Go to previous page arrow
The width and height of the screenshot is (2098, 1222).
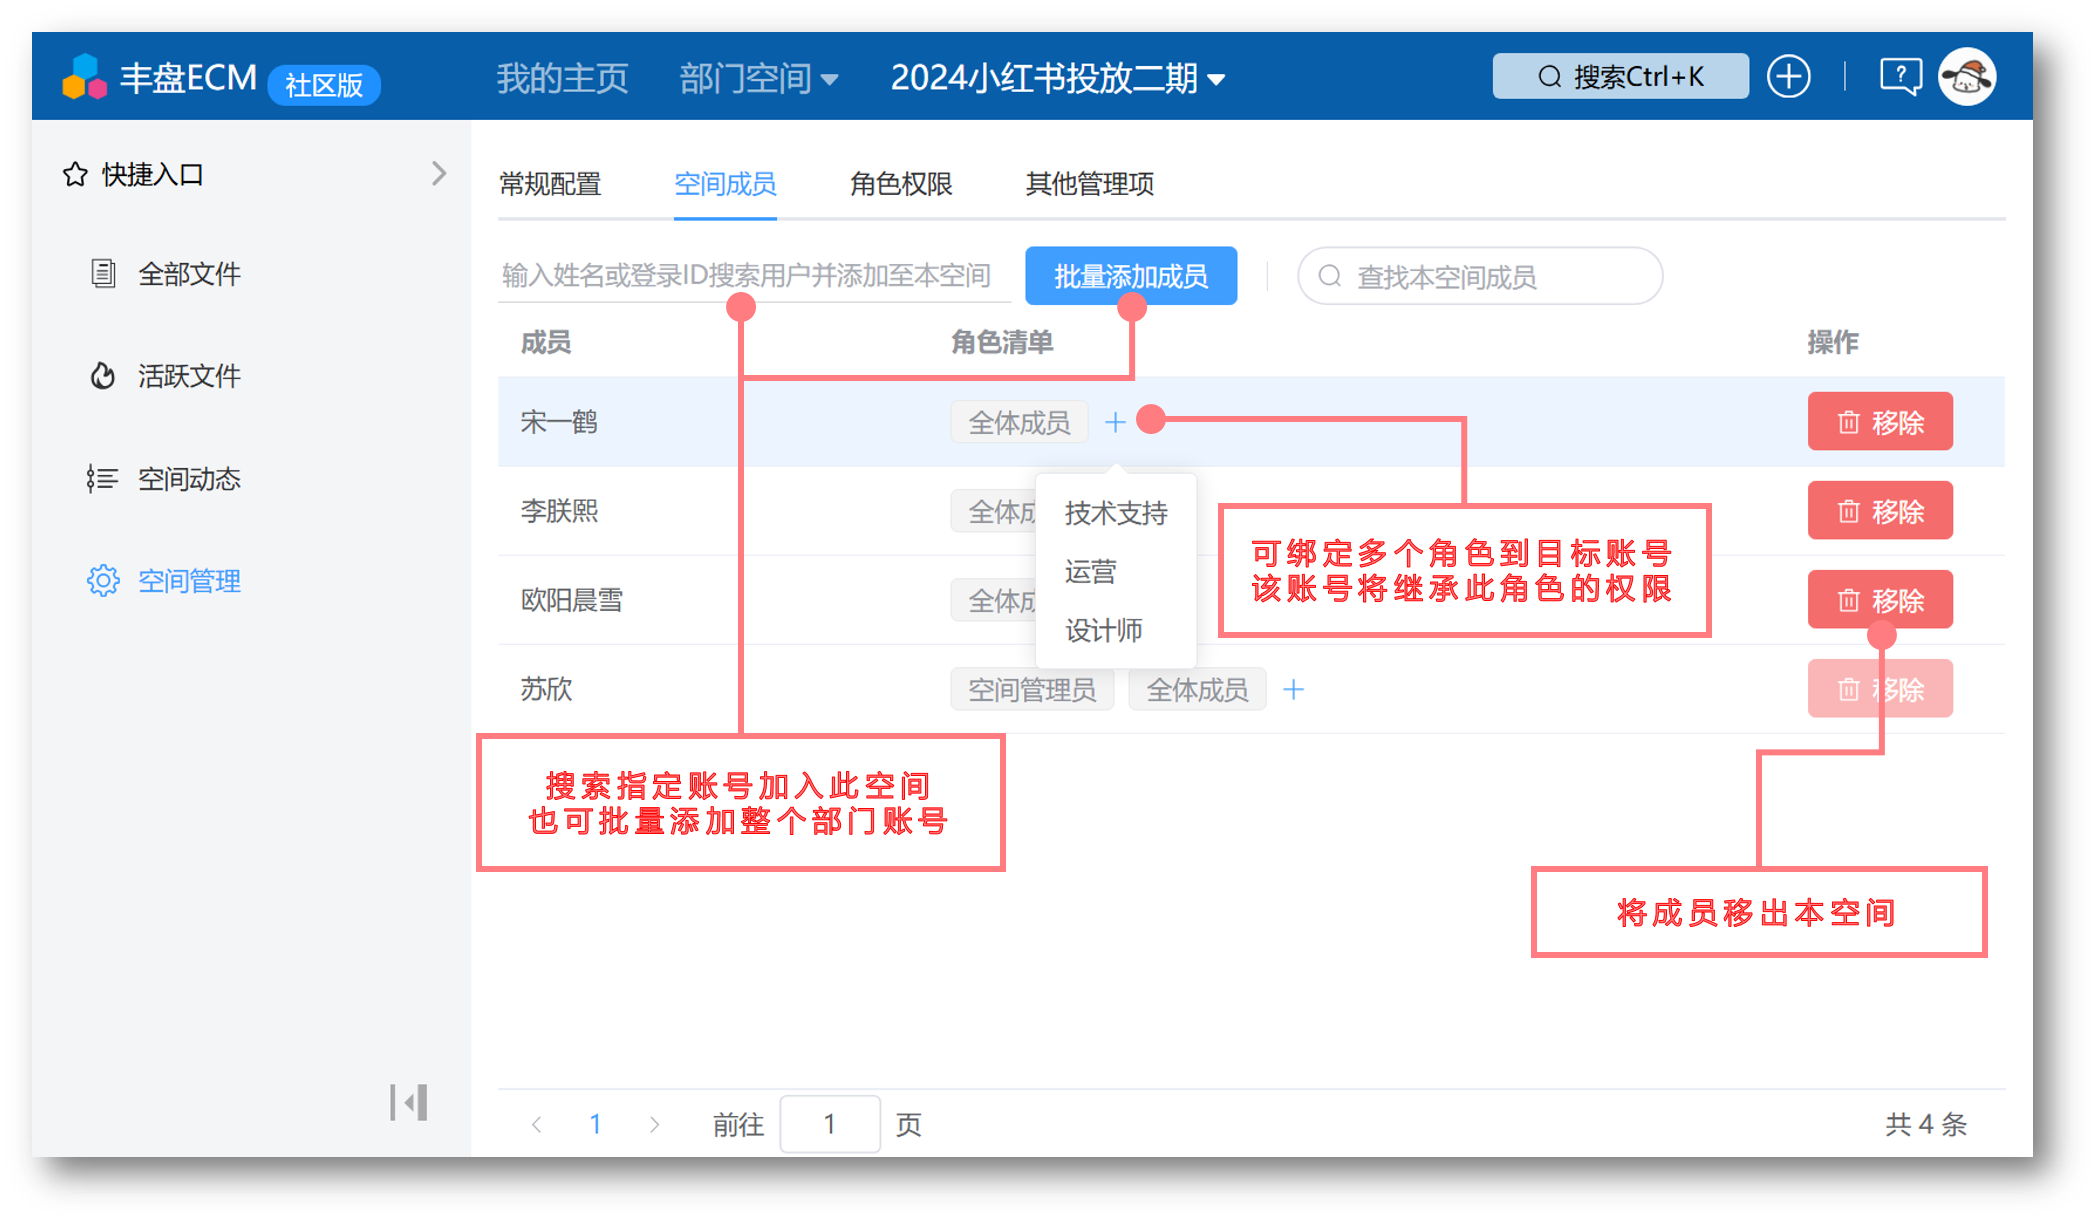coord(537,1124)
